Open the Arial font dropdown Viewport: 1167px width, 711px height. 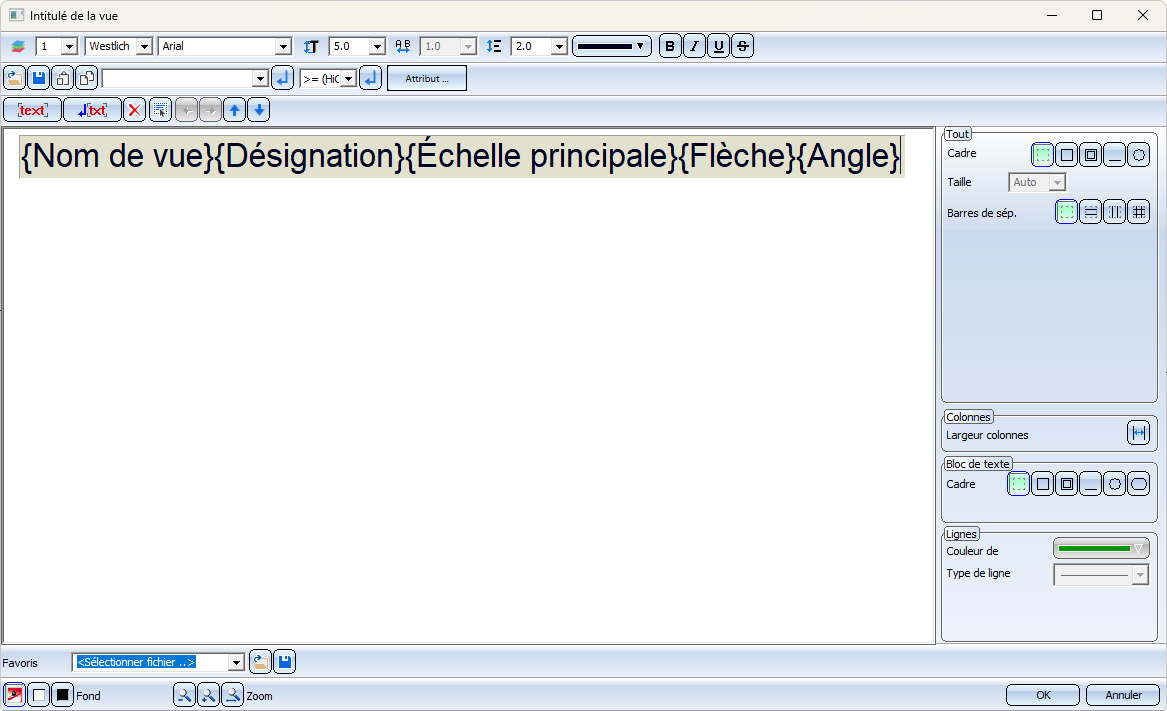click(x=283, y=46)
